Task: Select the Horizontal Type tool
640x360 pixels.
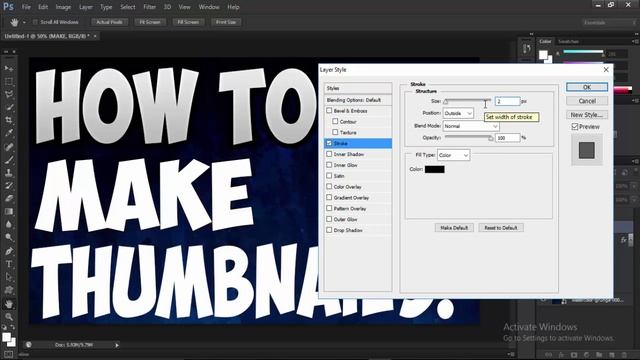Action: [x=9, y=264]
